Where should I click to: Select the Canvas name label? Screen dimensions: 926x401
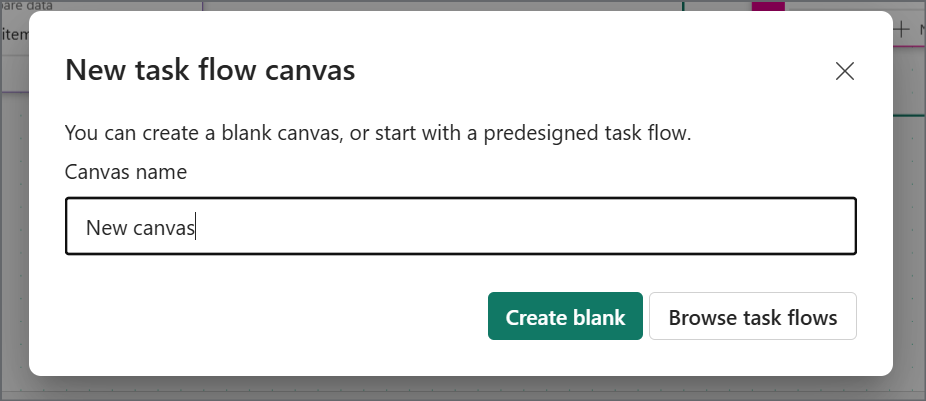coord(126,172)
